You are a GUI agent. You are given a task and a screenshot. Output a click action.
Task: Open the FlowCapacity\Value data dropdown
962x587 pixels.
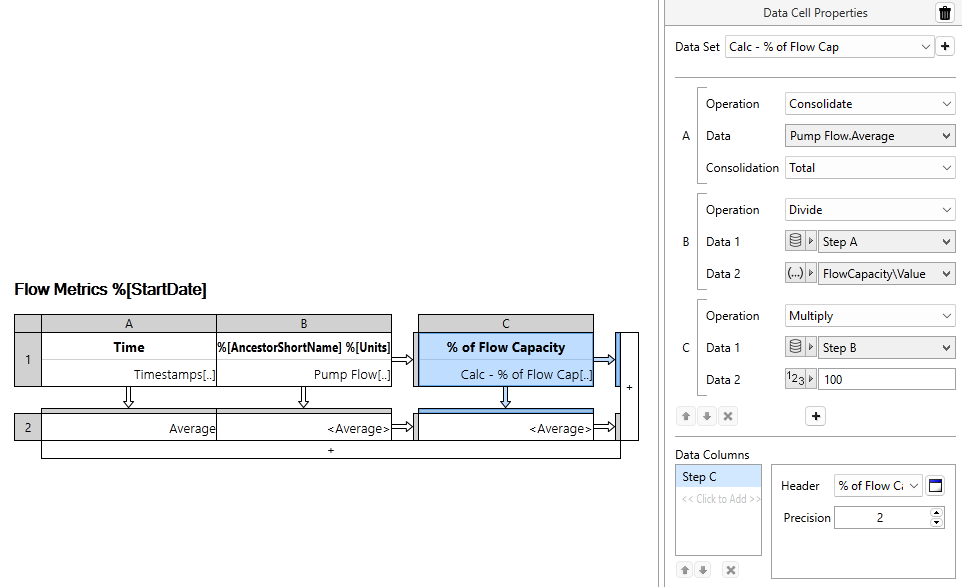tap(886, 273)
